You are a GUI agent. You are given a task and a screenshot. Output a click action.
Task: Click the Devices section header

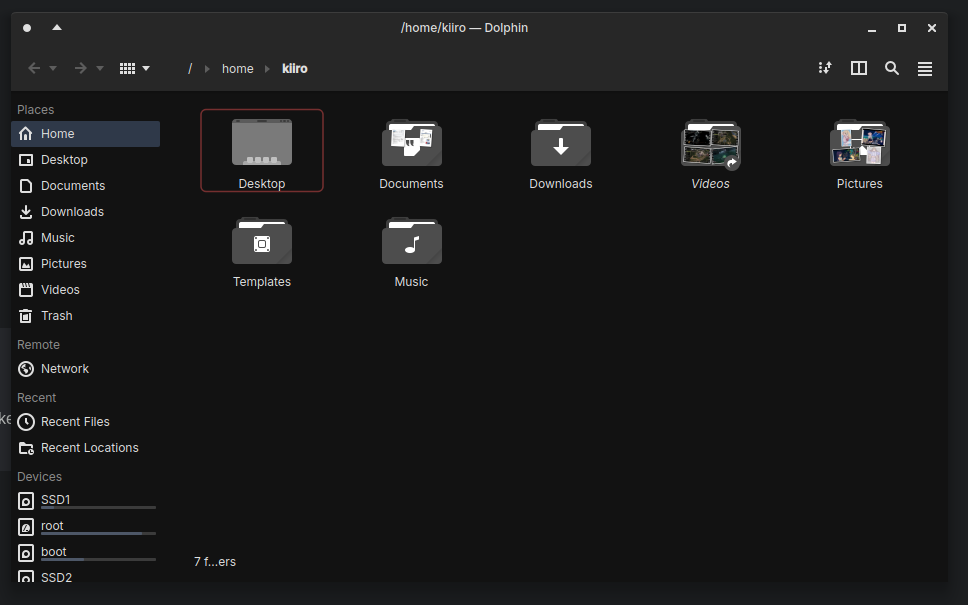pyautogui.click(x=39, y=477)
